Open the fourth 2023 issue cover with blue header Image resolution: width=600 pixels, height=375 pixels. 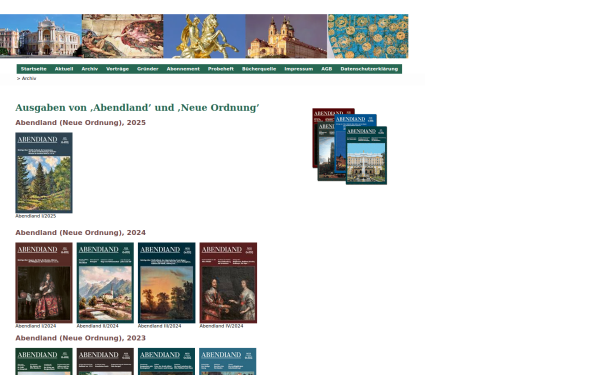point(228,361)
